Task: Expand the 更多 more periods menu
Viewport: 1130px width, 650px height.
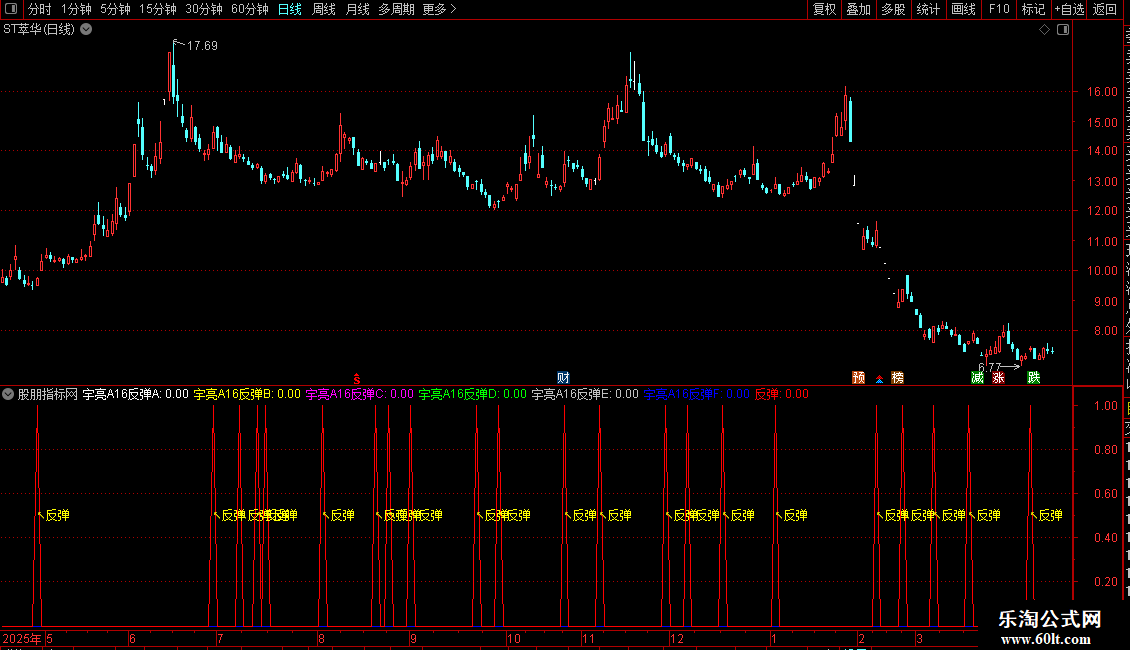Action: [439, 9]
